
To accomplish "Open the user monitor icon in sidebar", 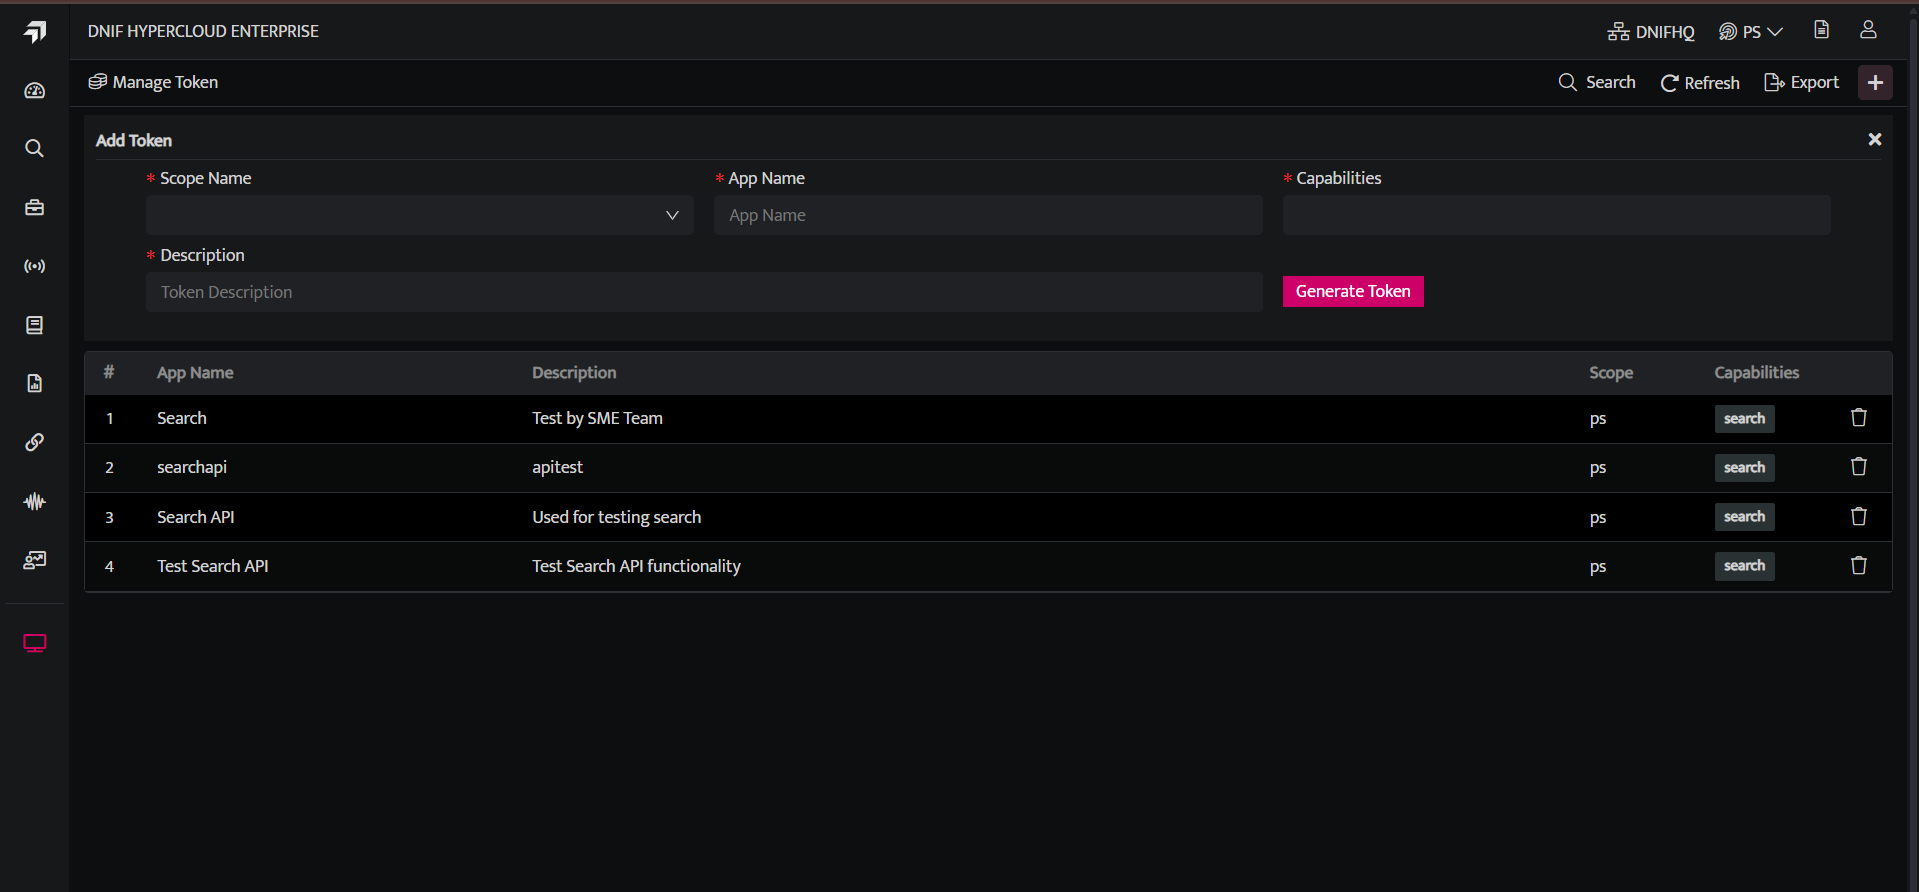I will pos(35,560).
